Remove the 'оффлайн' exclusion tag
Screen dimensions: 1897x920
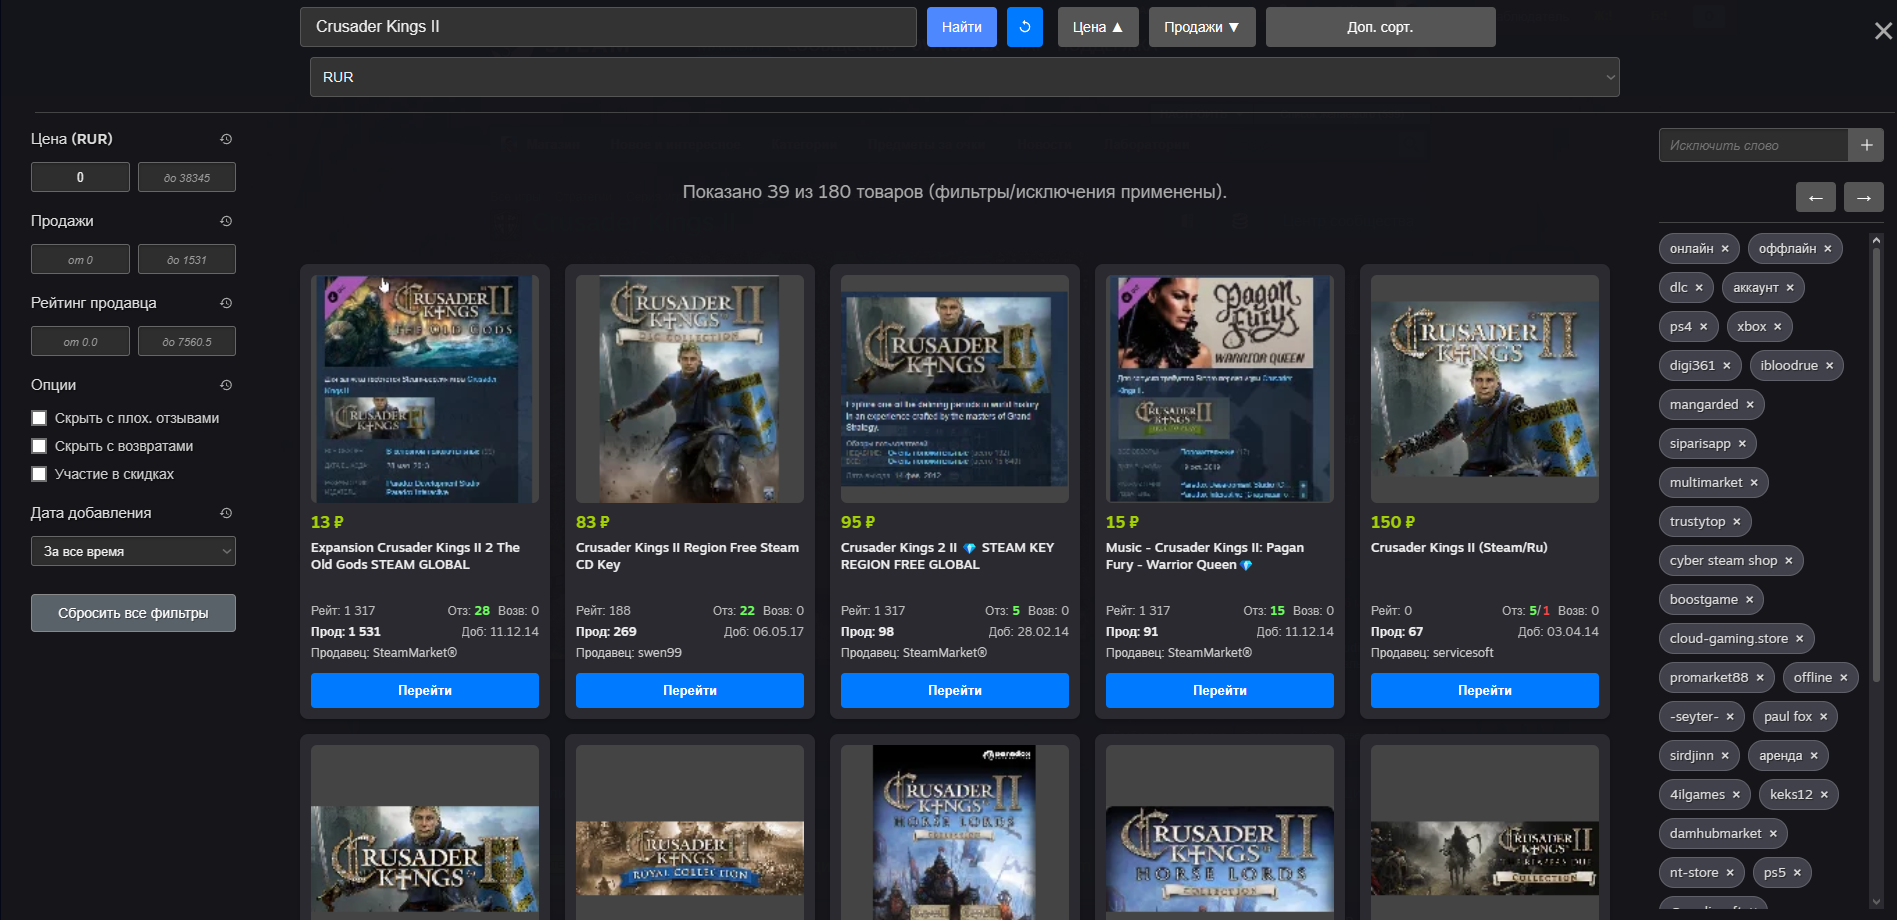pos(1828,249)
